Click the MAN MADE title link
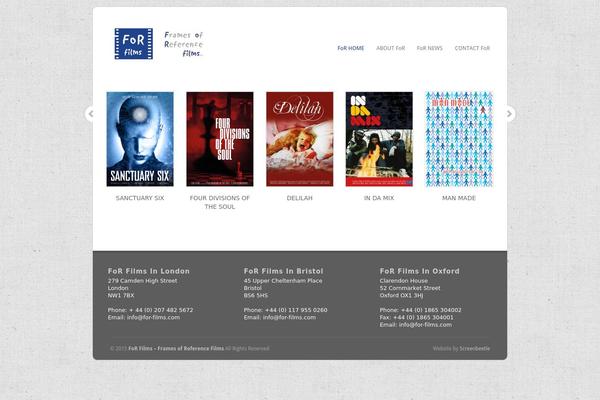The image size is (600, 400). 459,198
